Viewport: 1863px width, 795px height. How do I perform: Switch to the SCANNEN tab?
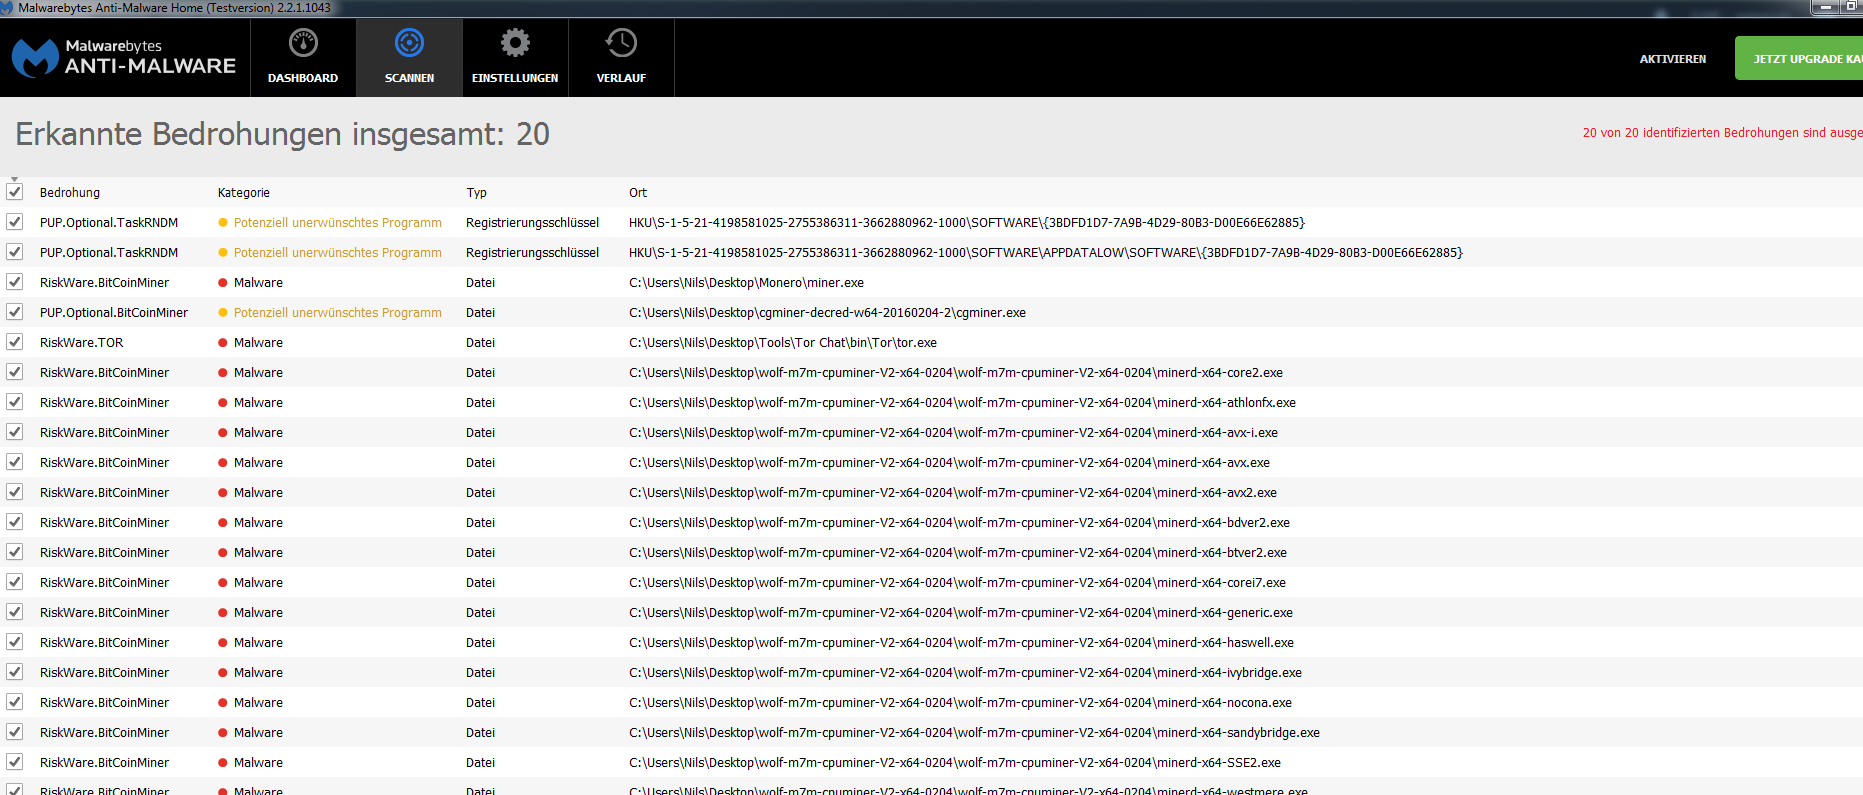pyautogui.click(x=409, y=58)
